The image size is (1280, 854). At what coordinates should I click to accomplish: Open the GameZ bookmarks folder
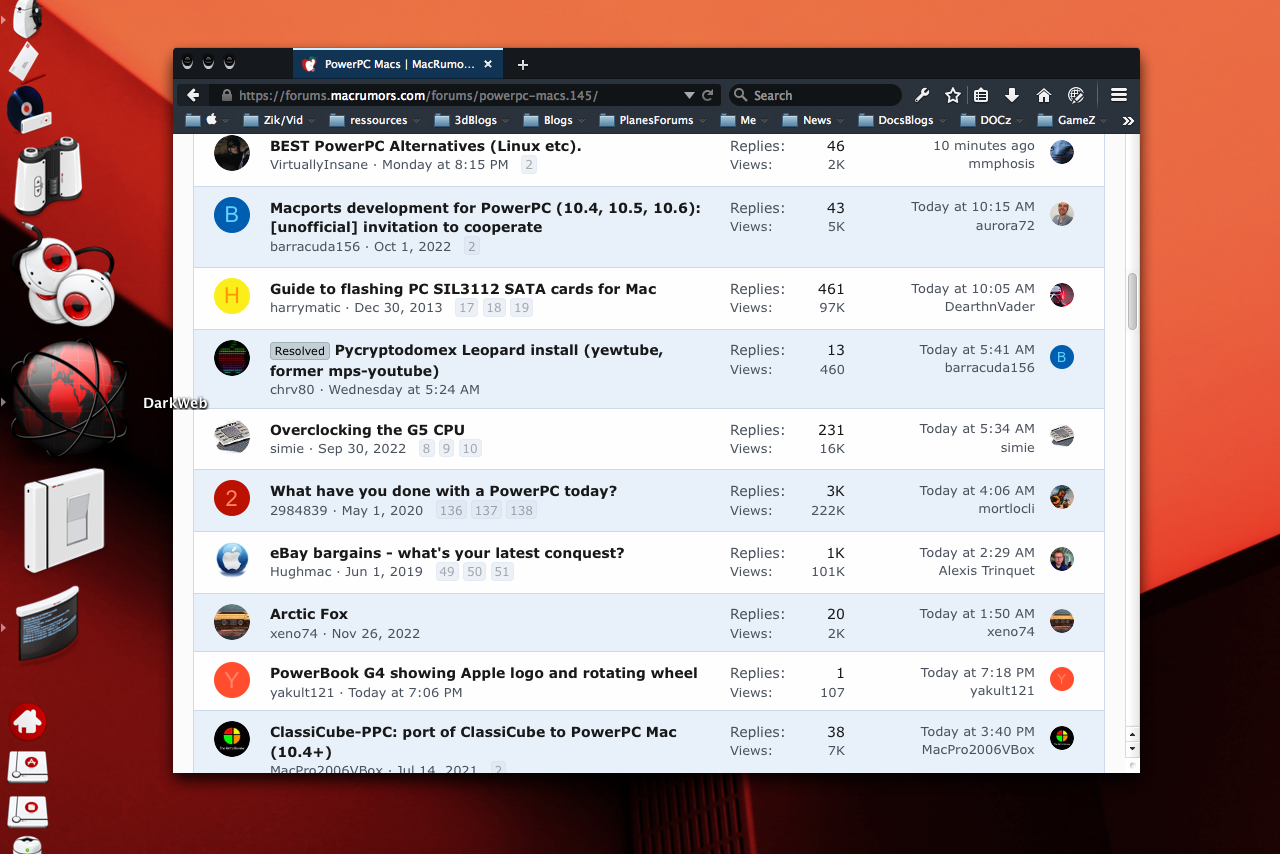[1073, 120]
